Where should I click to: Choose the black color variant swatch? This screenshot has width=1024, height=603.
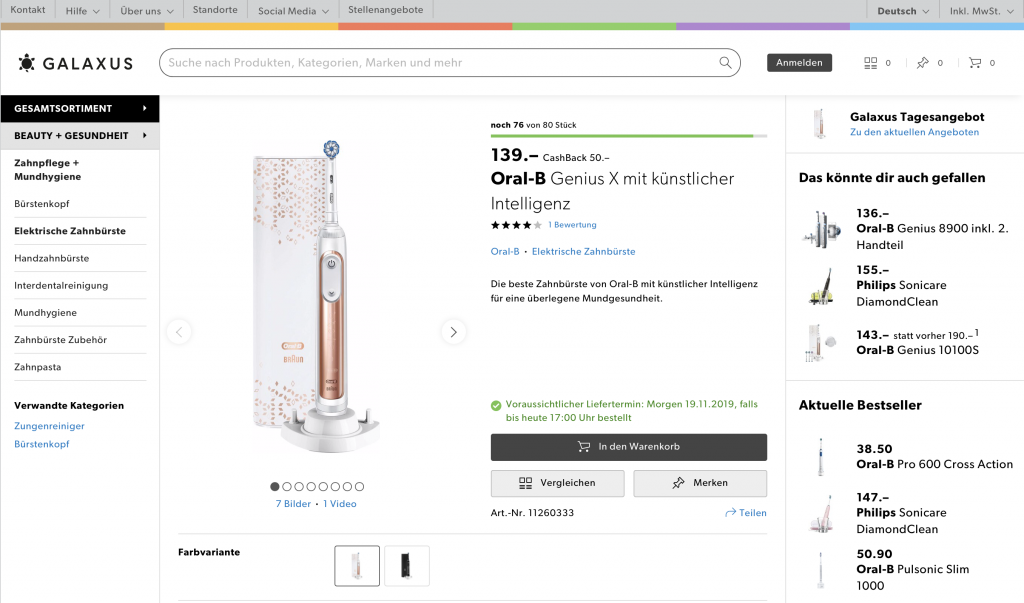coord(407,566)
